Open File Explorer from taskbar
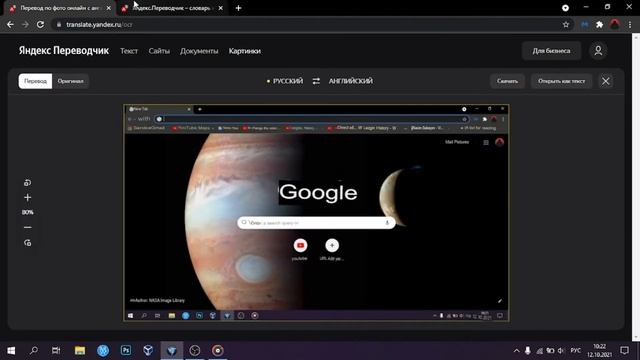The image size is (640, 360). coord(80,351)
